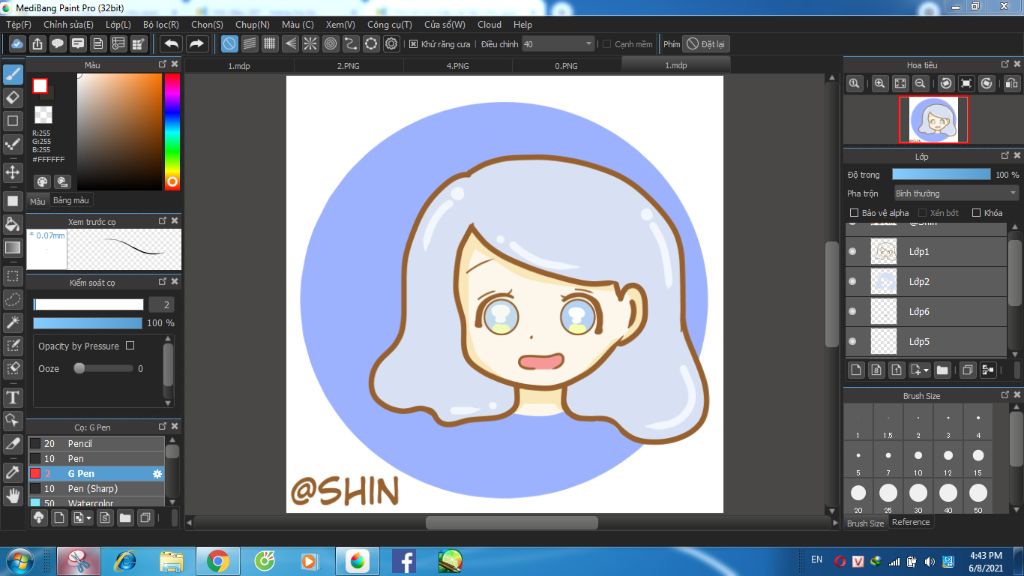Enable the parallel lines snap guide
The width and height of the screenshot is (1024, 576).
tap(249, 44)
